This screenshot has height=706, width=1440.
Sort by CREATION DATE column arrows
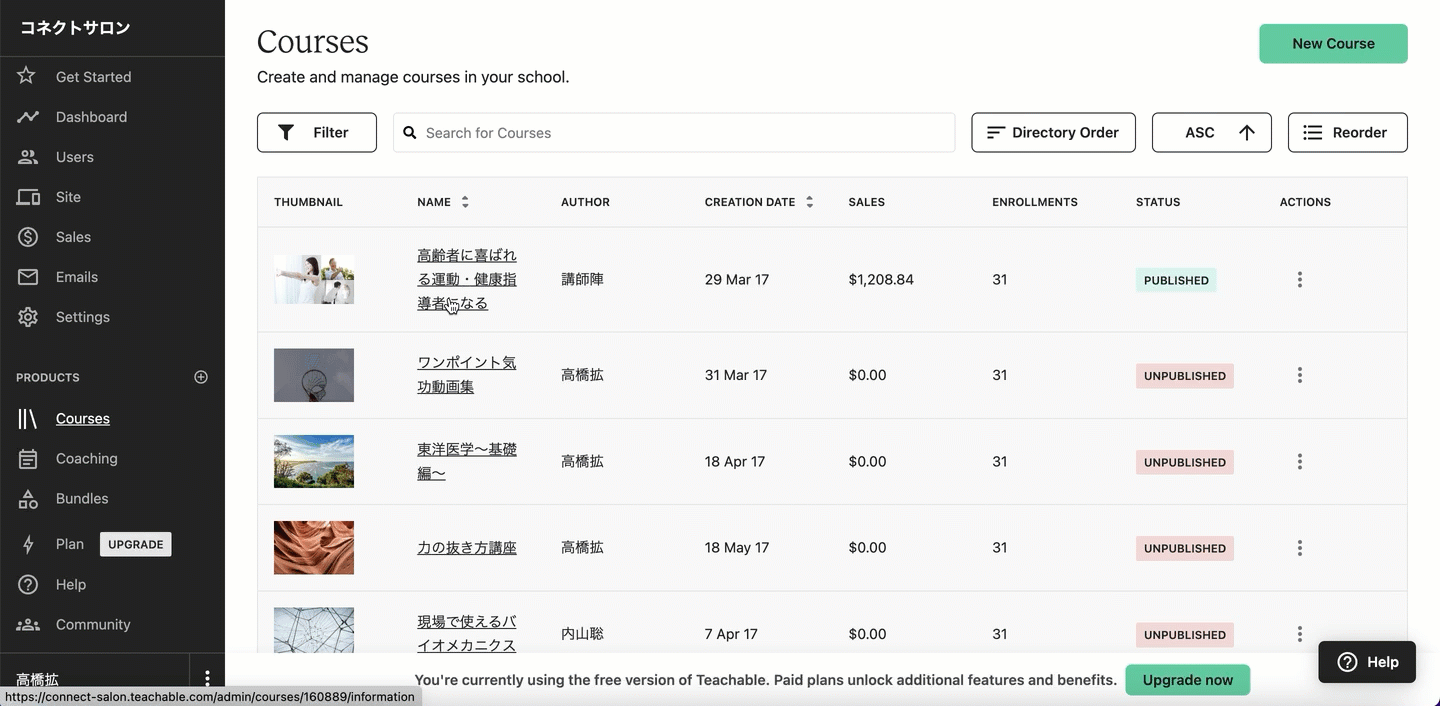tap(809, 202)
